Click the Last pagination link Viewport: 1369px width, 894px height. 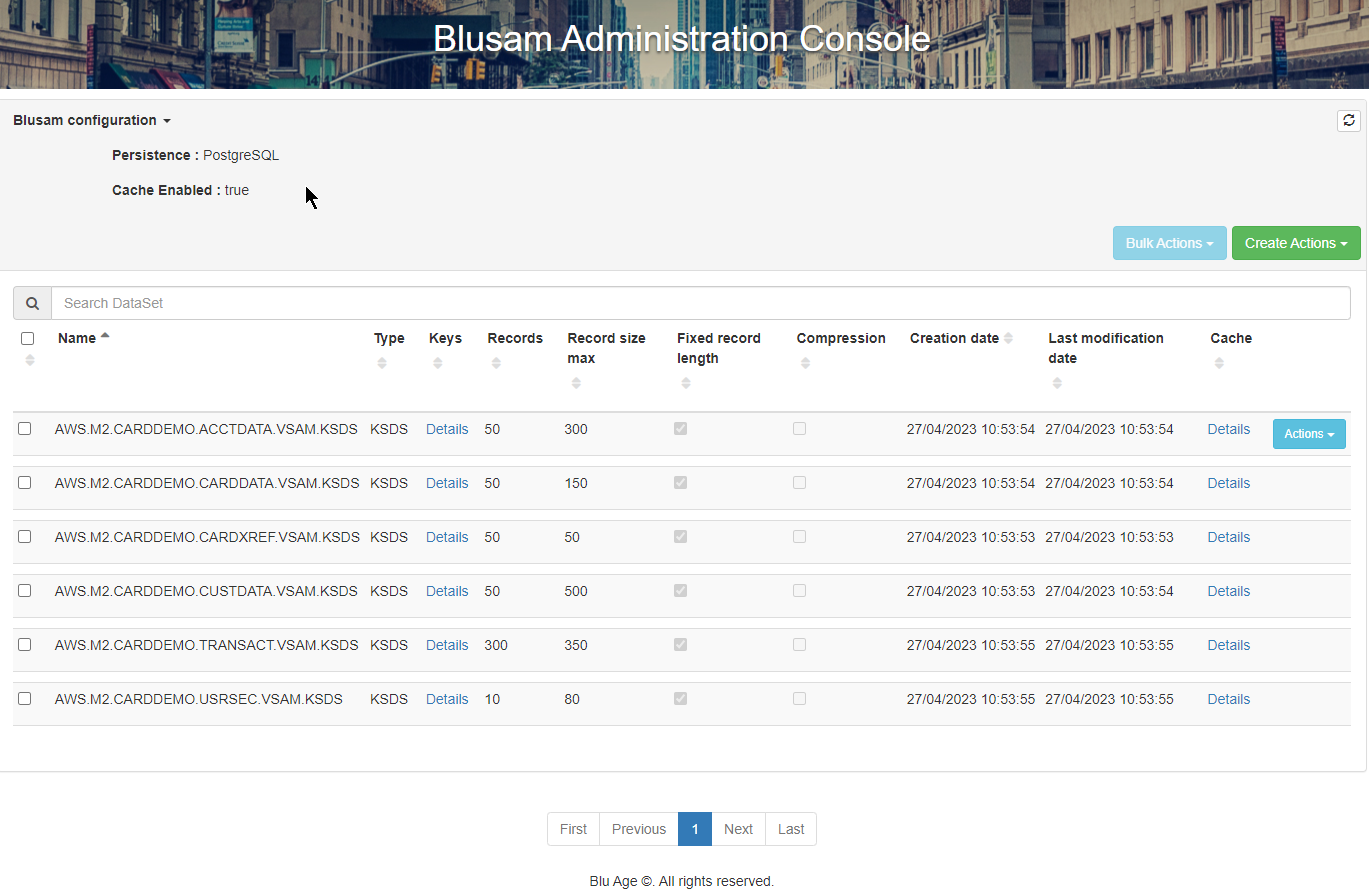point(790,828)
